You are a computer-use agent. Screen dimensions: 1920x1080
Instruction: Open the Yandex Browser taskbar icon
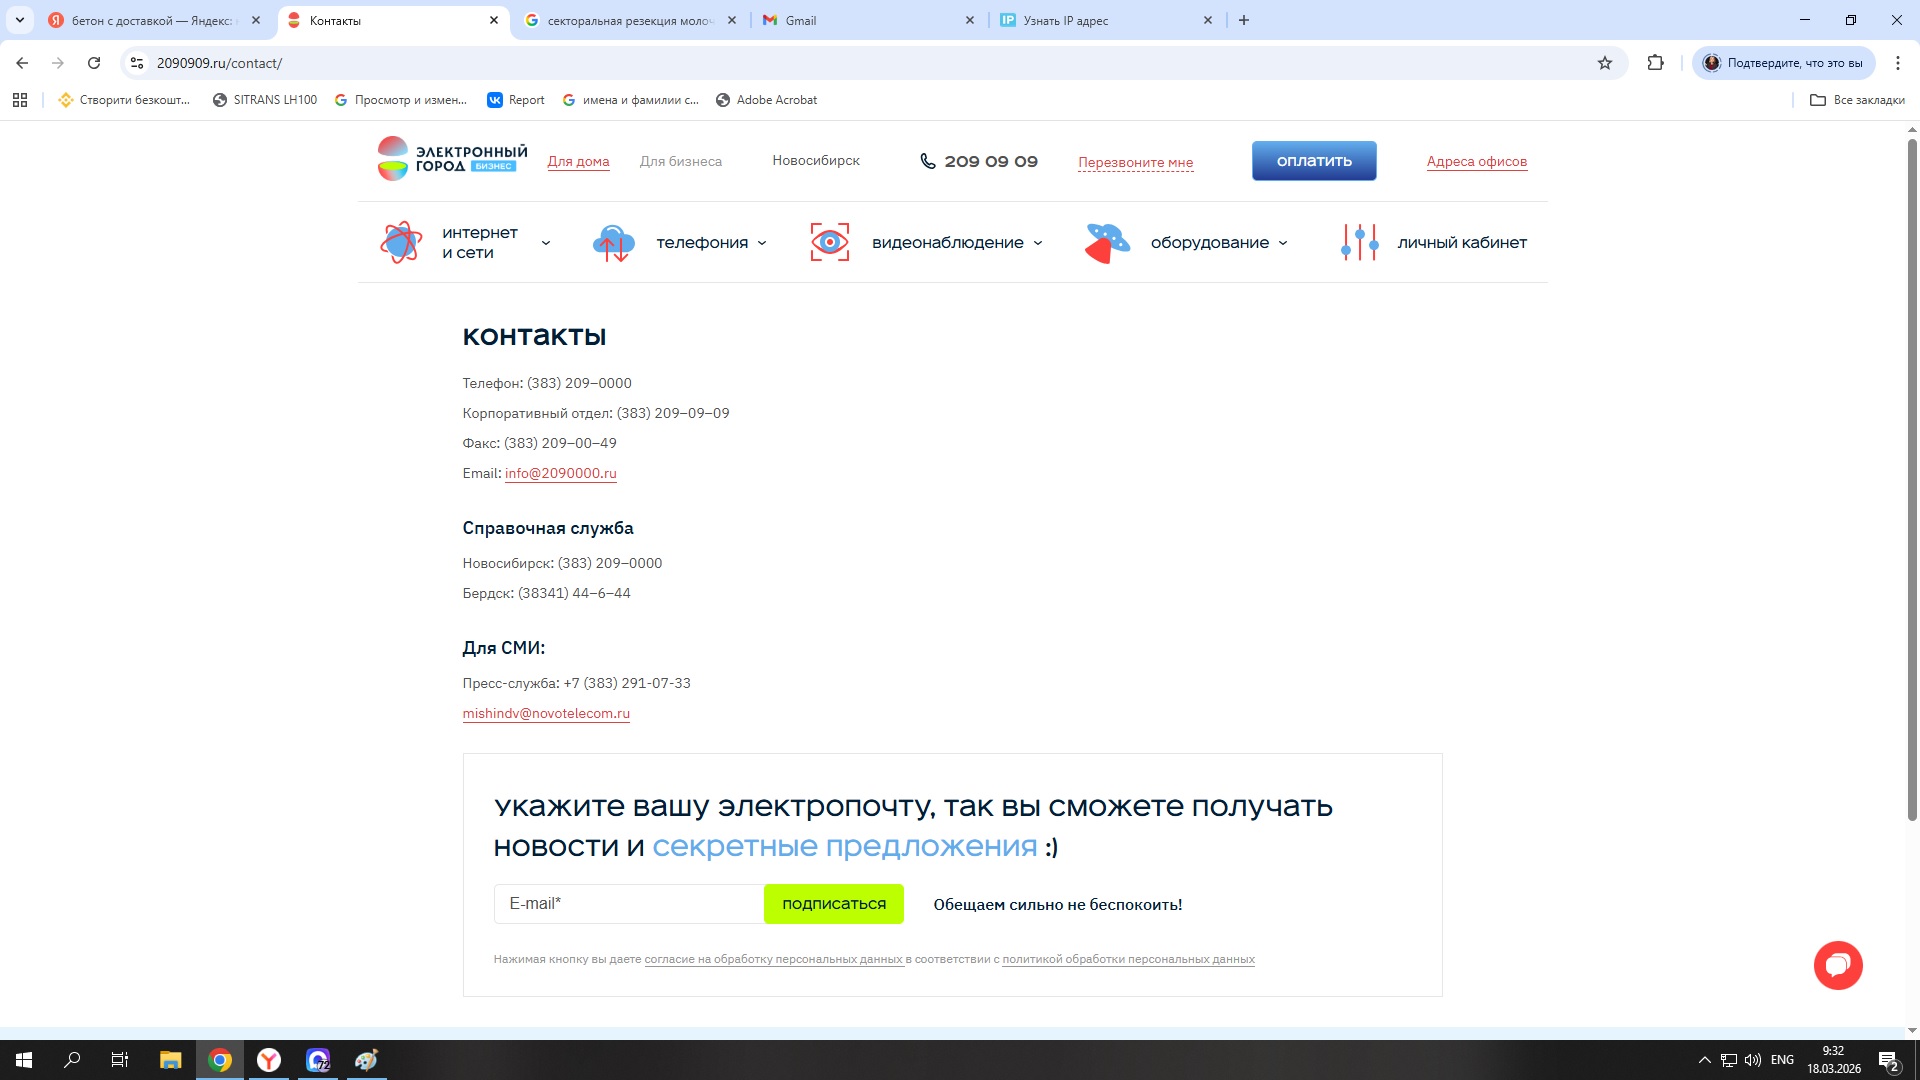coord(269,1060)
